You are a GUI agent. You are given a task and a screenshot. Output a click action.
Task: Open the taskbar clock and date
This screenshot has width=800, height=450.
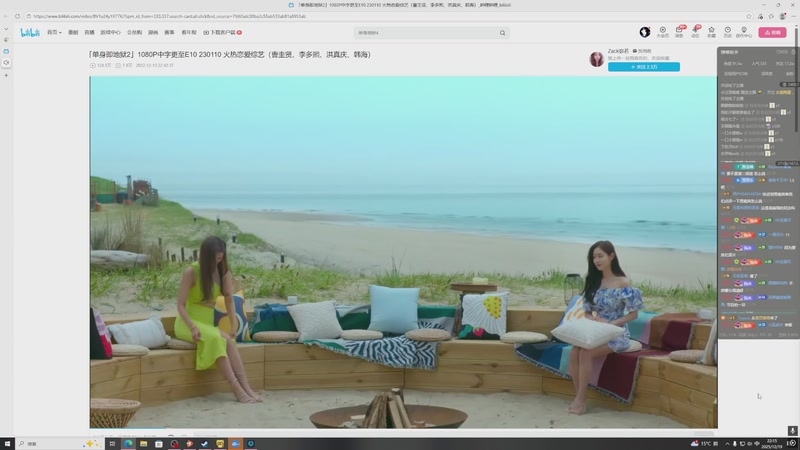tap(772, 444)
